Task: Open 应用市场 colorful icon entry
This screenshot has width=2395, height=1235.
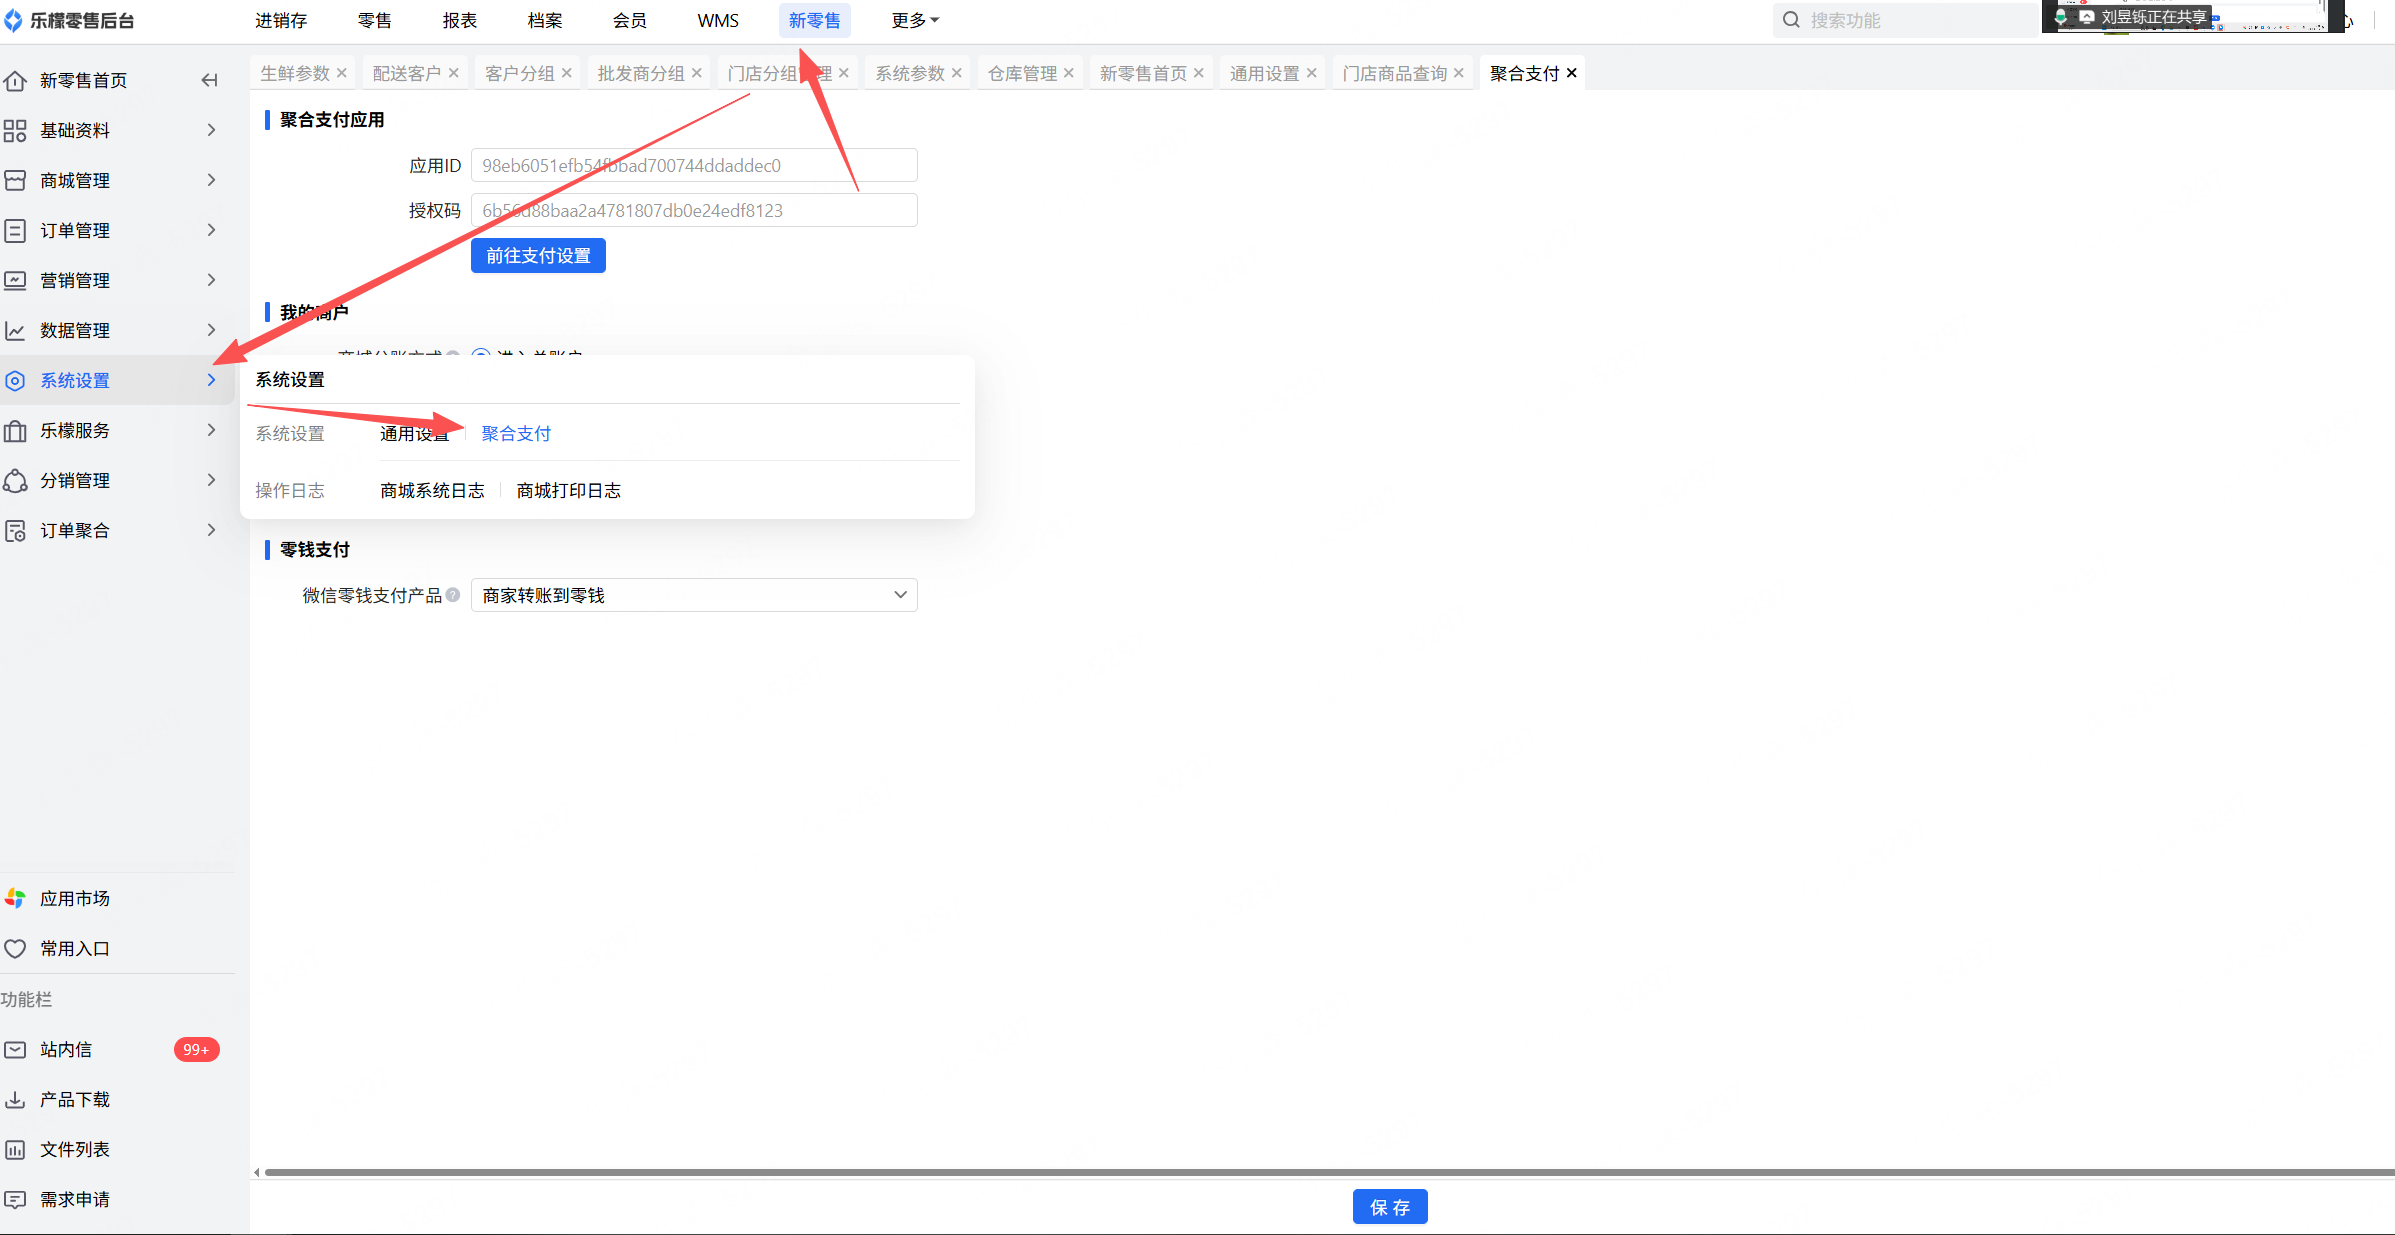Action: click(x=15, y=898)
